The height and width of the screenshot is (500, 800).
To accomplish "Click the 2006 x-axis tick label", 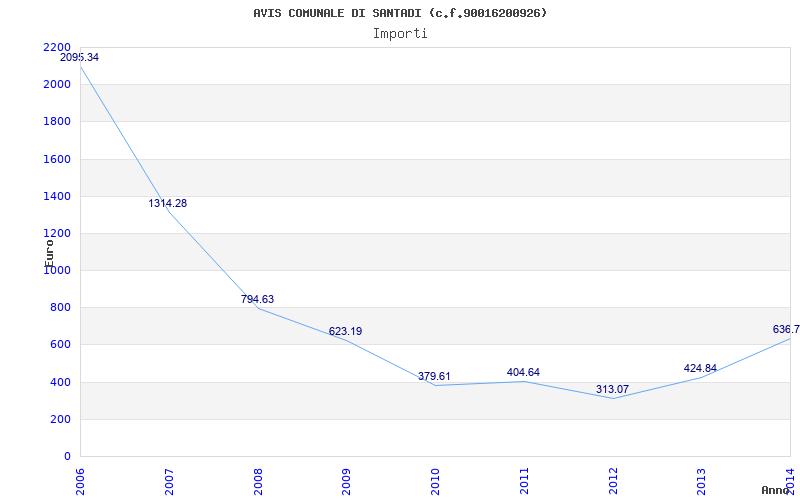I will pos(81,480).
